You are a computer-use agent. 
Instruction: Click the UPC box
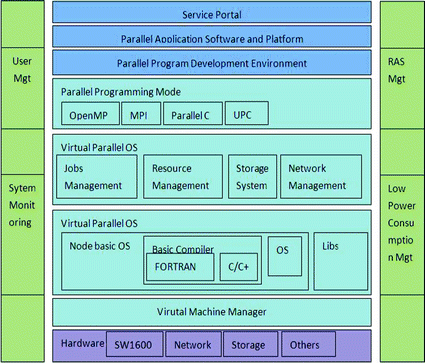click(247, 113)
